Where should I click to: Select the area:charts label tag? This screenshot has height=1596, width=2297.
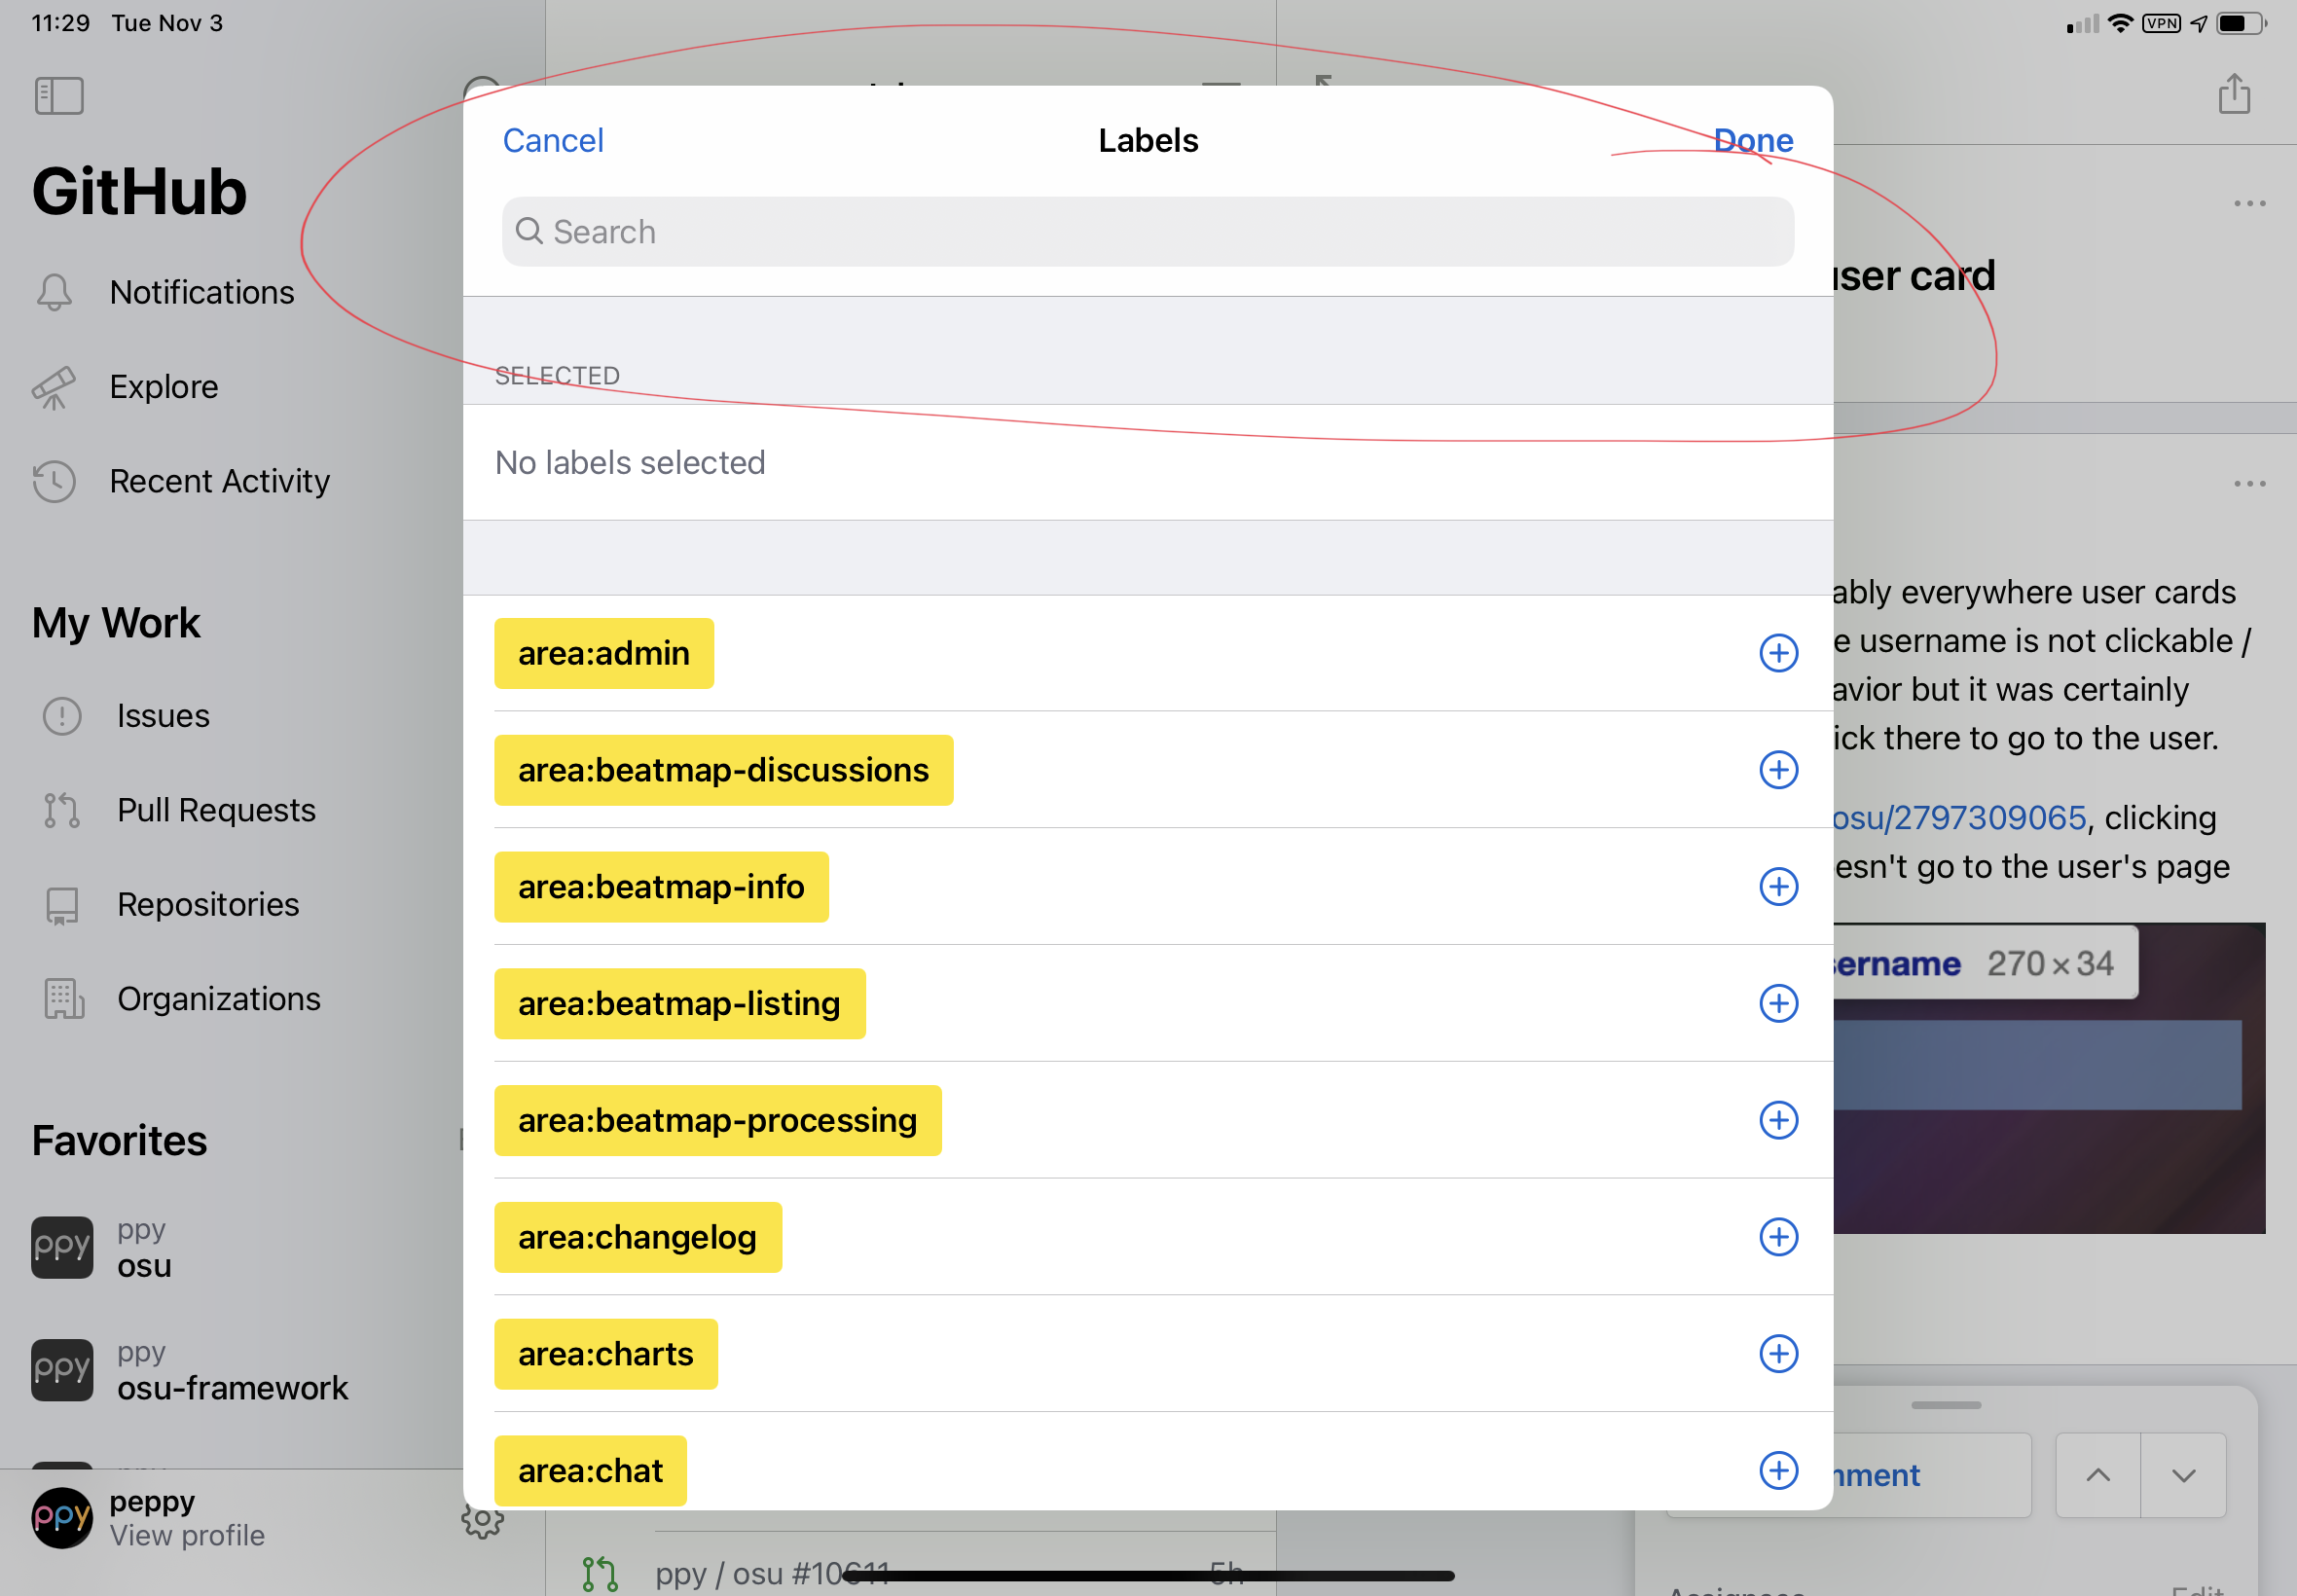tap(605, 1354)
